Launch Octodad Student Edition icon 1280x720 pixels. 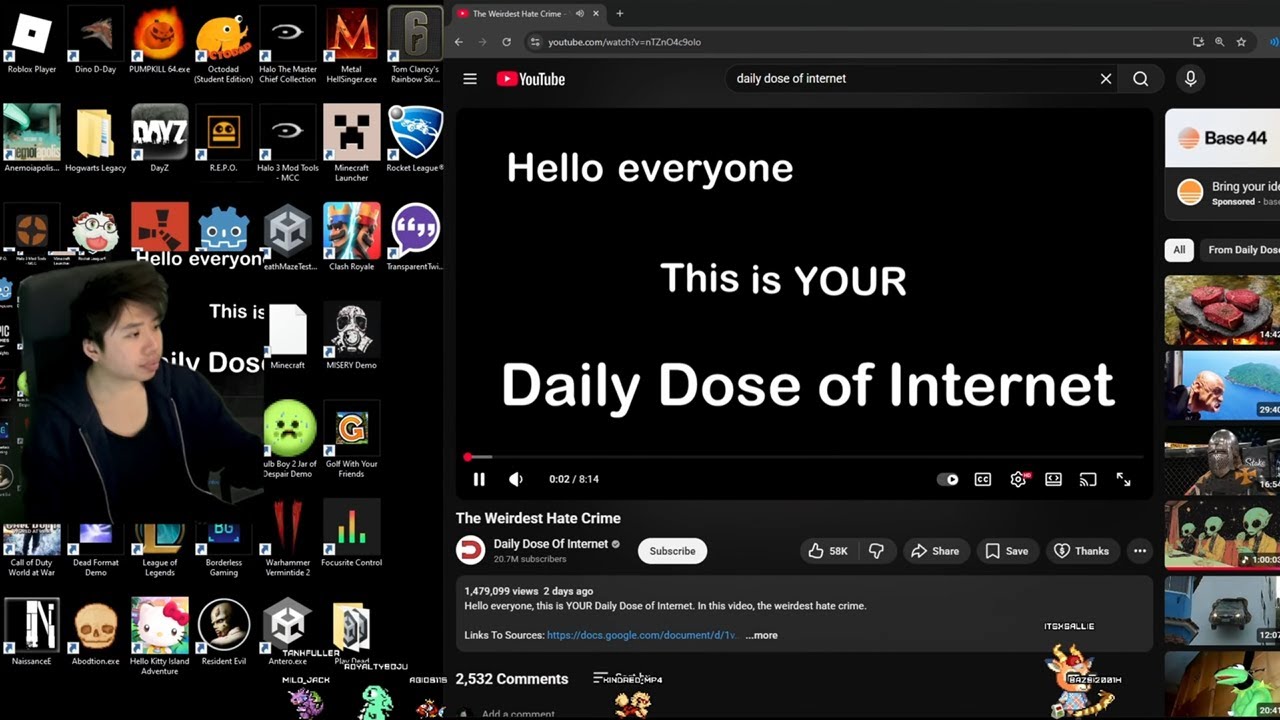(224, 45)
